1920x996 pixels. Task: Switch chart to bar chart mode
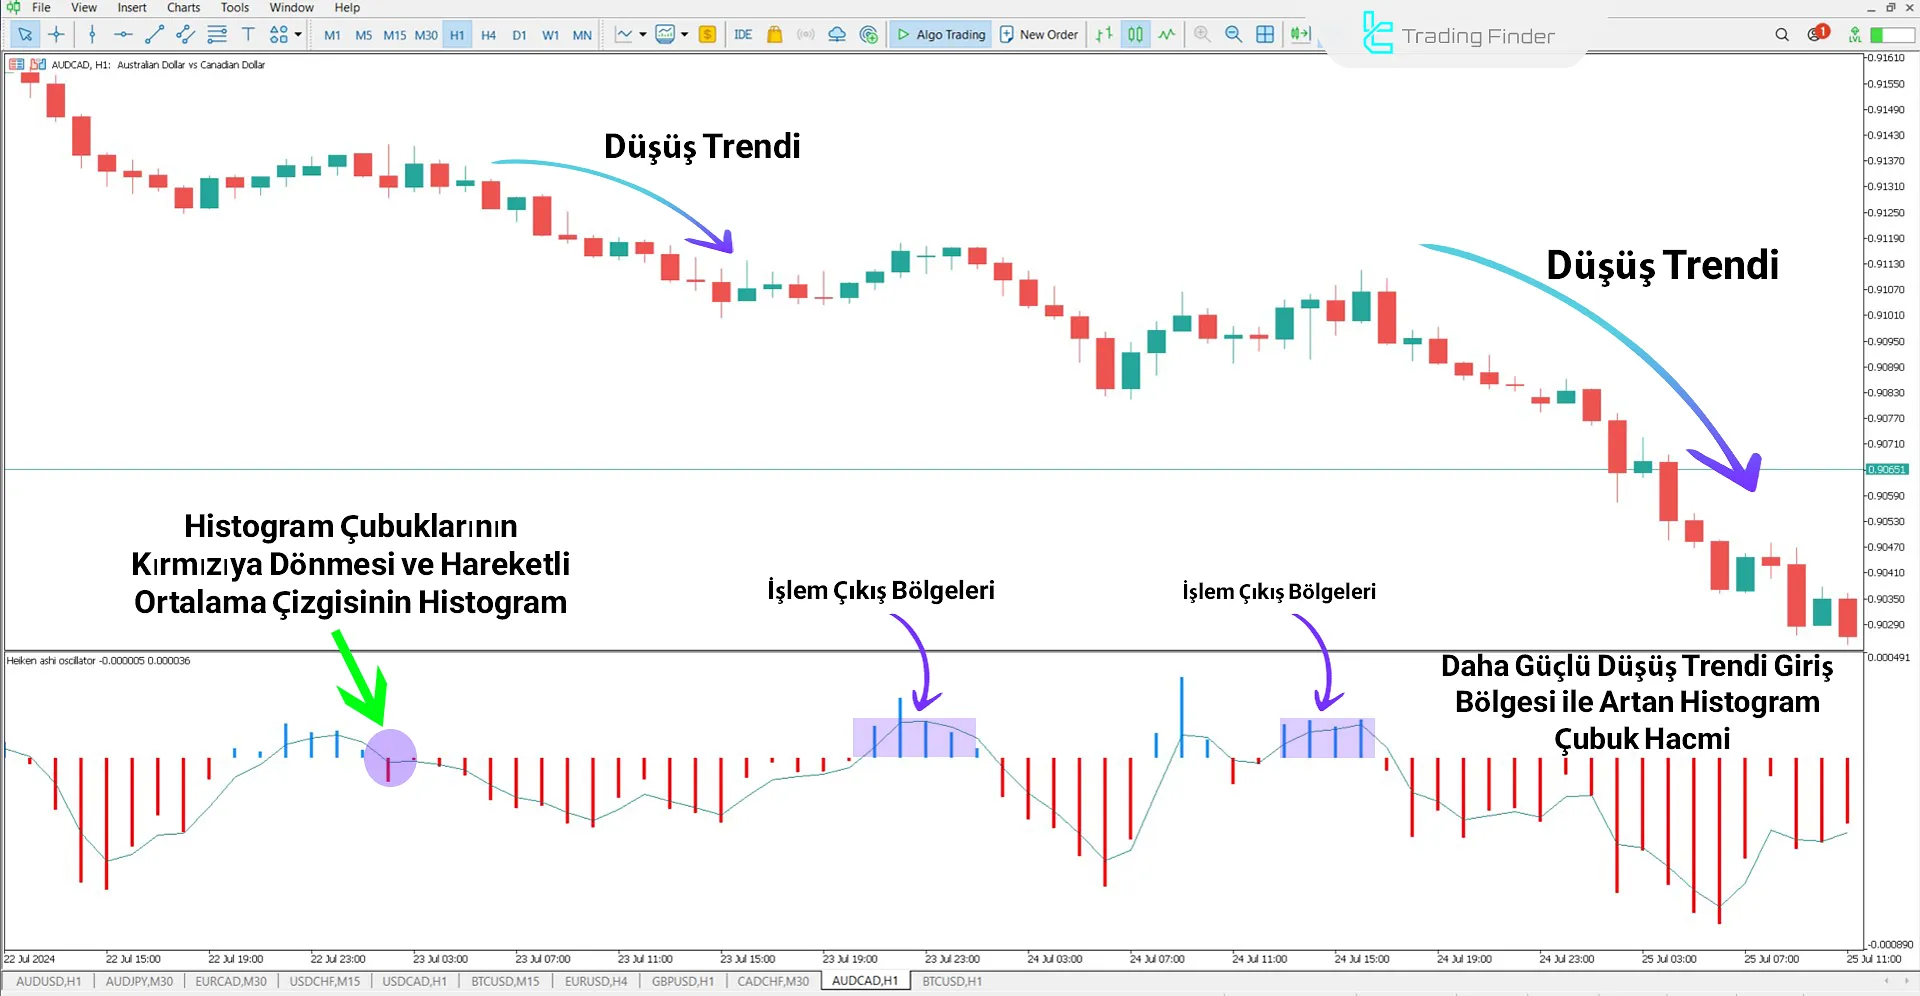(x=1104, y=35)
